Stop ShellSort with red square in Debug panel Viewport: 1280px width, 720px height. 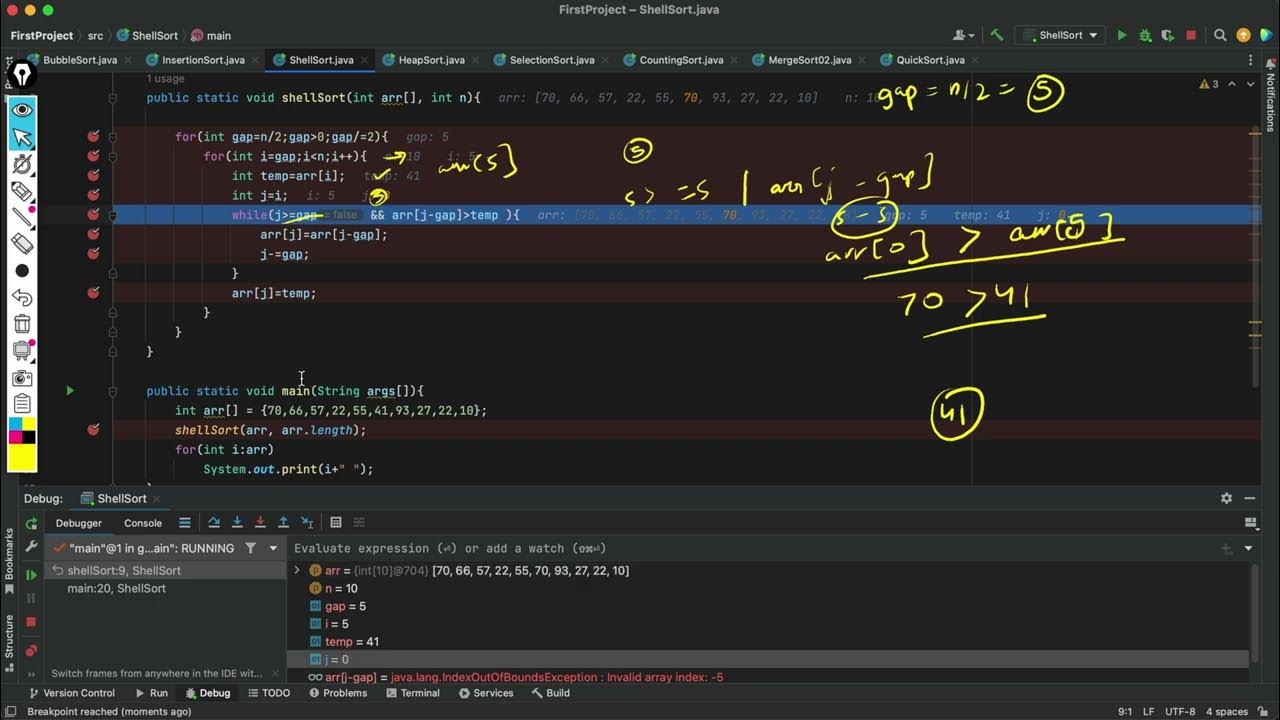pos(31,622)
